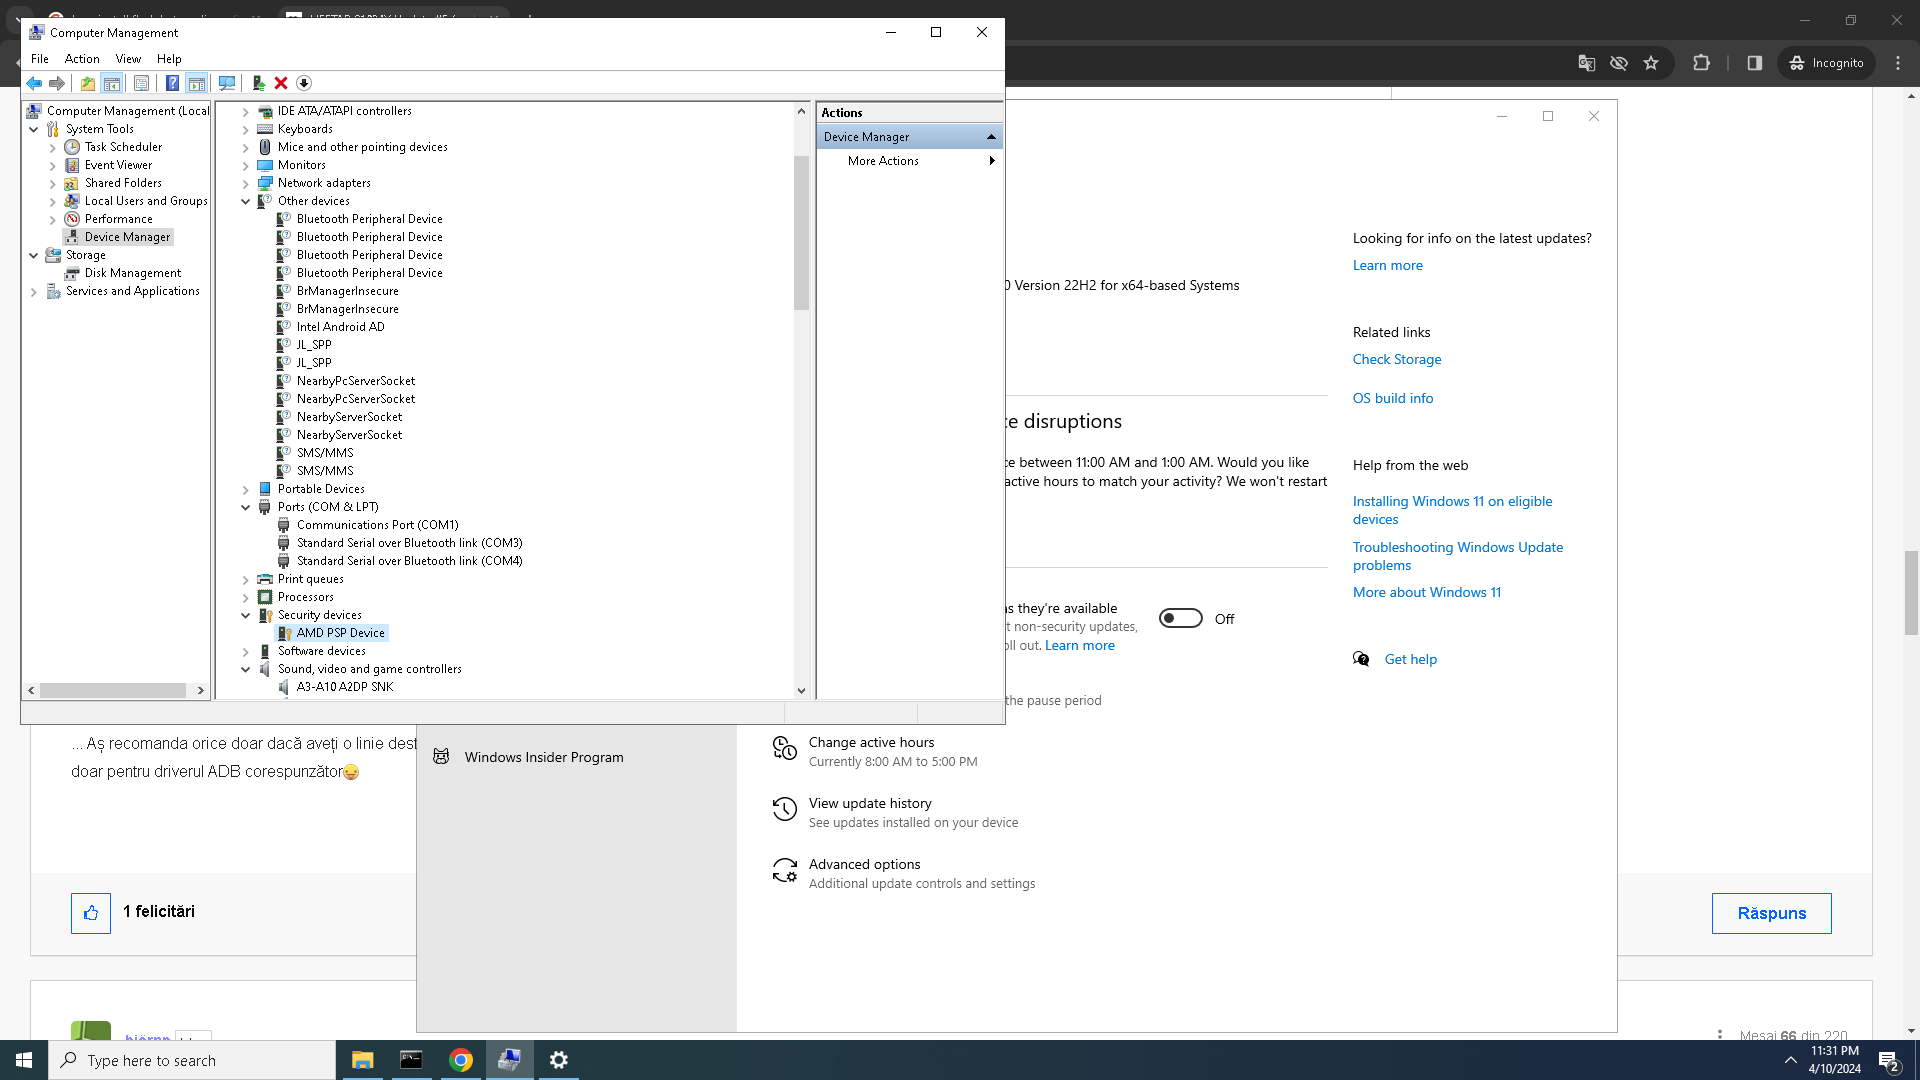The height and width of the screenshot is (1080, 1920).
Task: Click More Actions in Actions pane
Action: coord(883,161)
